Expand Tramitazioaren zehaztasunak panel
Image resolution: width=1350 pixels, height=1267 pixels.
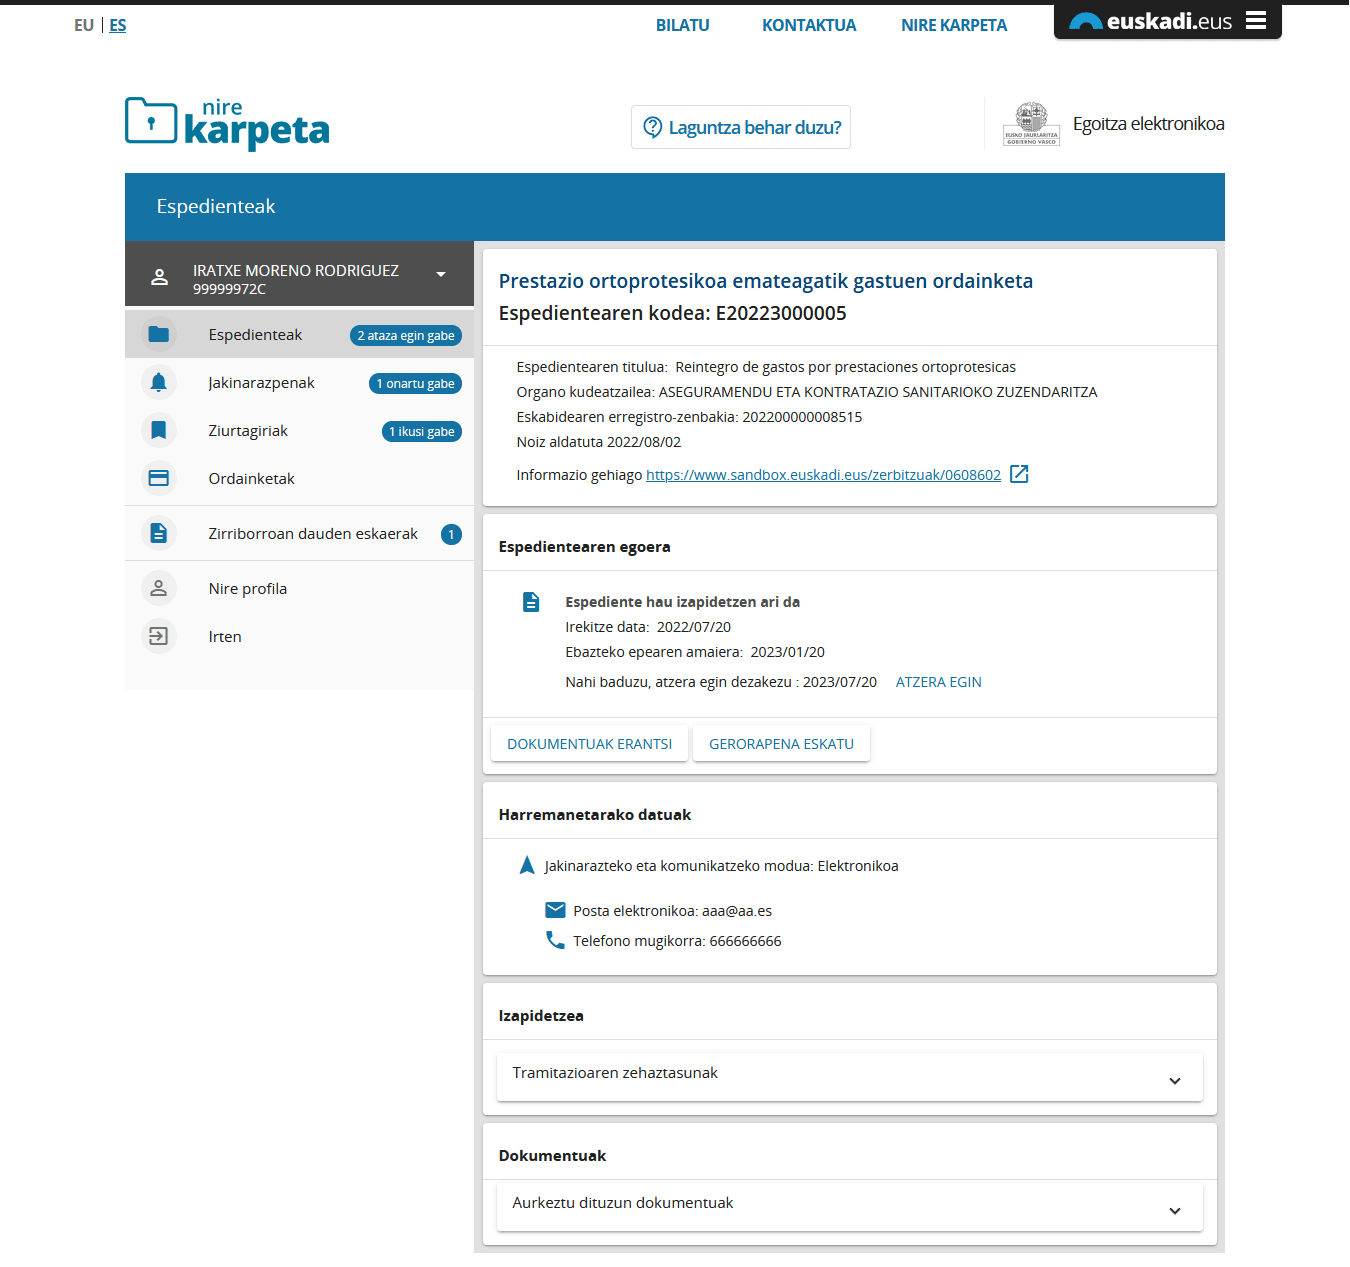[850, 1077]
